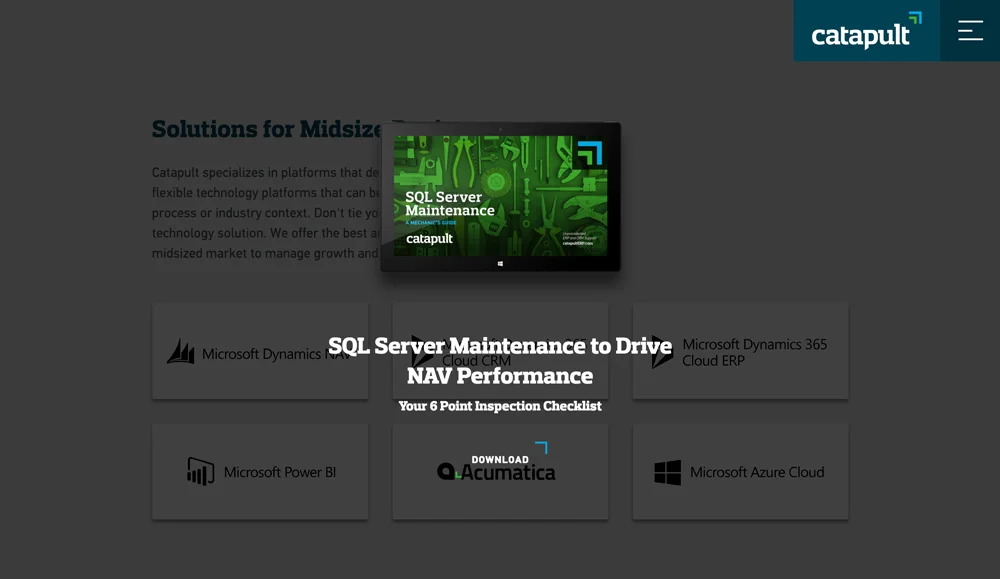Click the Microsoft Power BI bar-chart icon
This screenshot has height=579, width=1000.
pos(200,472)
